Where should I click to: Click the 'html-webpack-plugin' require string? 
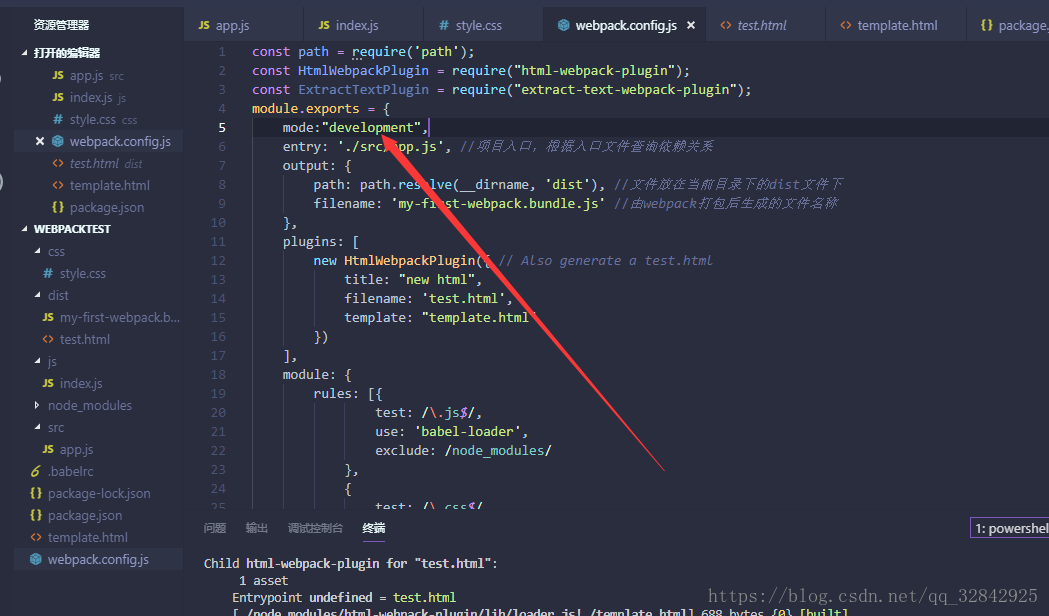(x=597, y=70)
